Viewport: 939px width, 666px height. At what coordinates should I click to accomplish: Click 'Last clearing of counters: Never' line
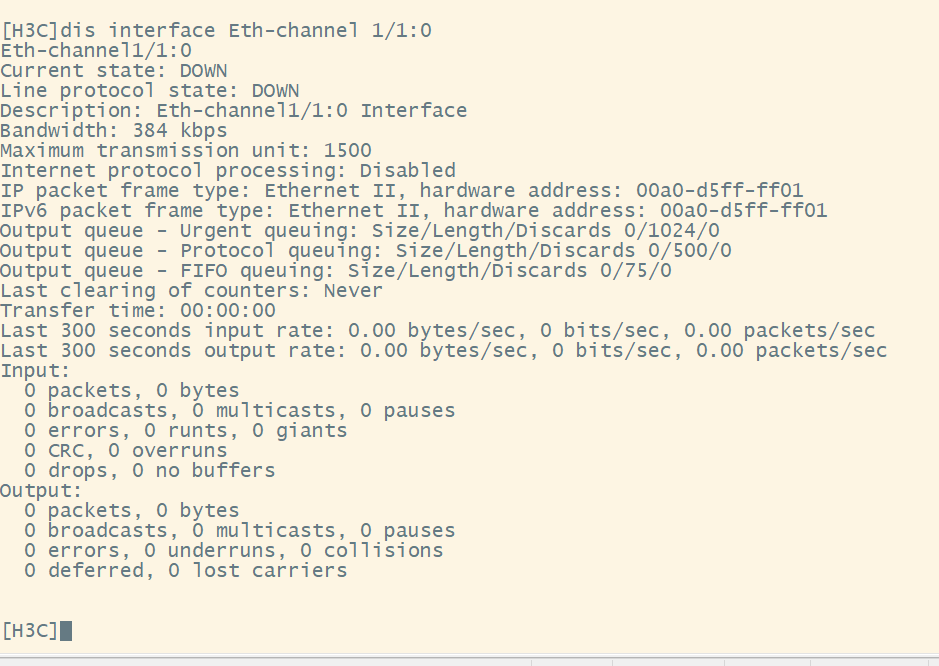point(191,290)
